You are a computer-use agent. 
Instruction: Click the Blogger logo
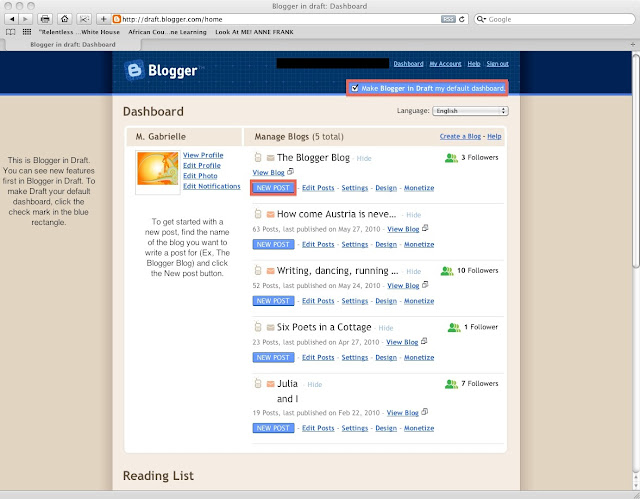pos(161,70)
